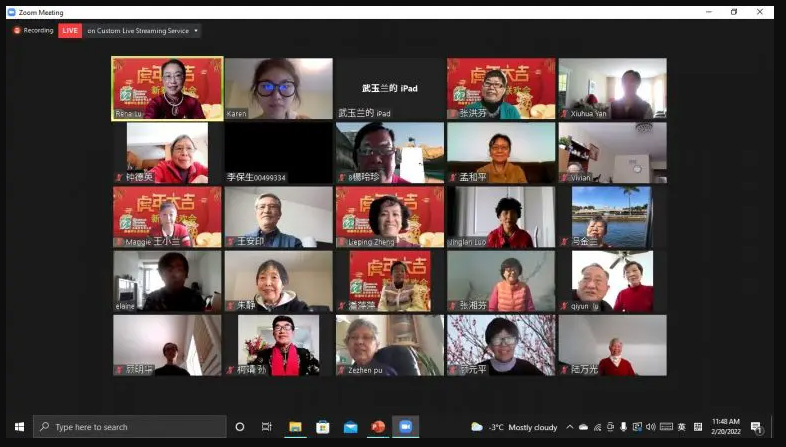Click the Recording indicator icon
786x447 pixels.
(17, 31)
